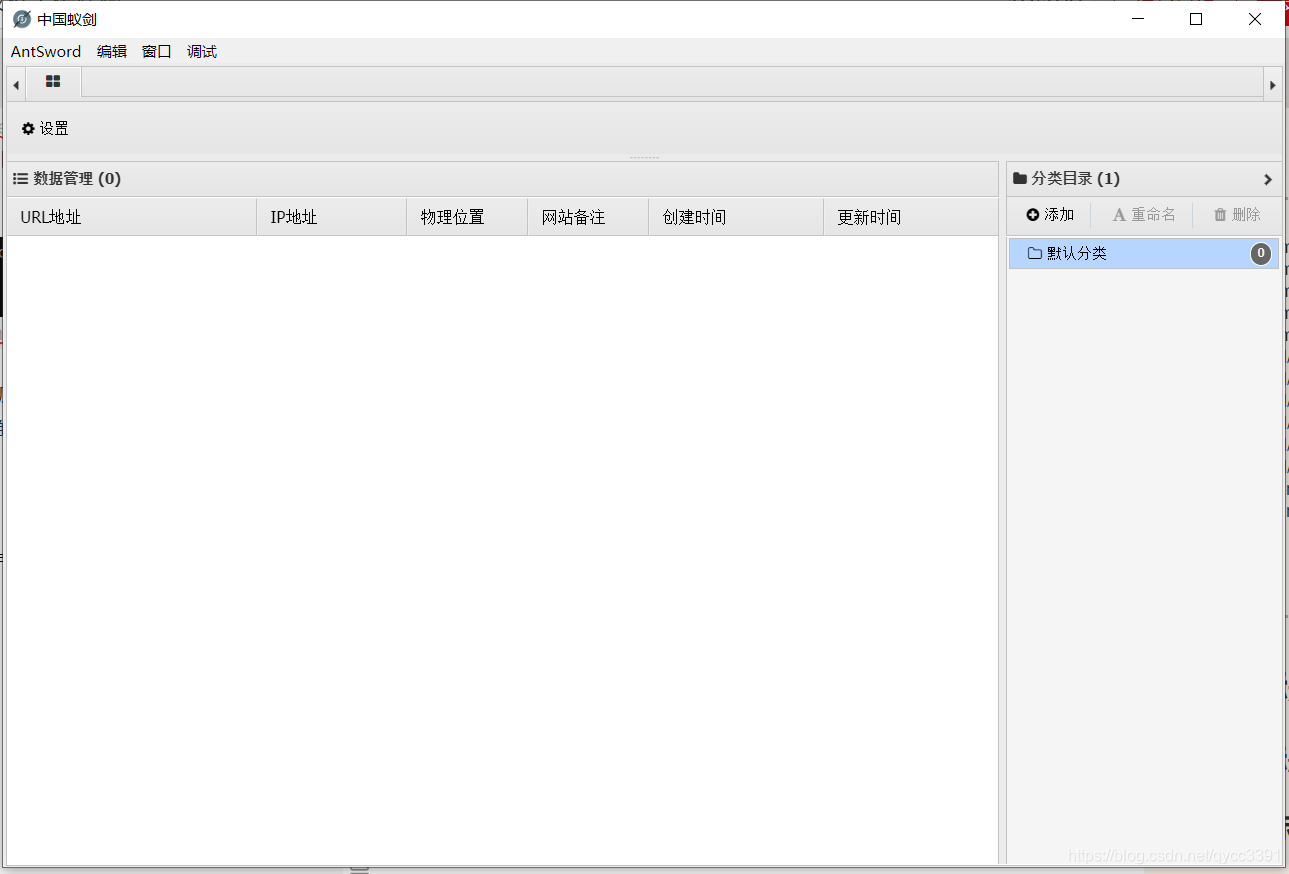This screenshot has height=874, width=1289.
Task: Close the 中国蚁剑 window
Action: [x=1255, y=19]
